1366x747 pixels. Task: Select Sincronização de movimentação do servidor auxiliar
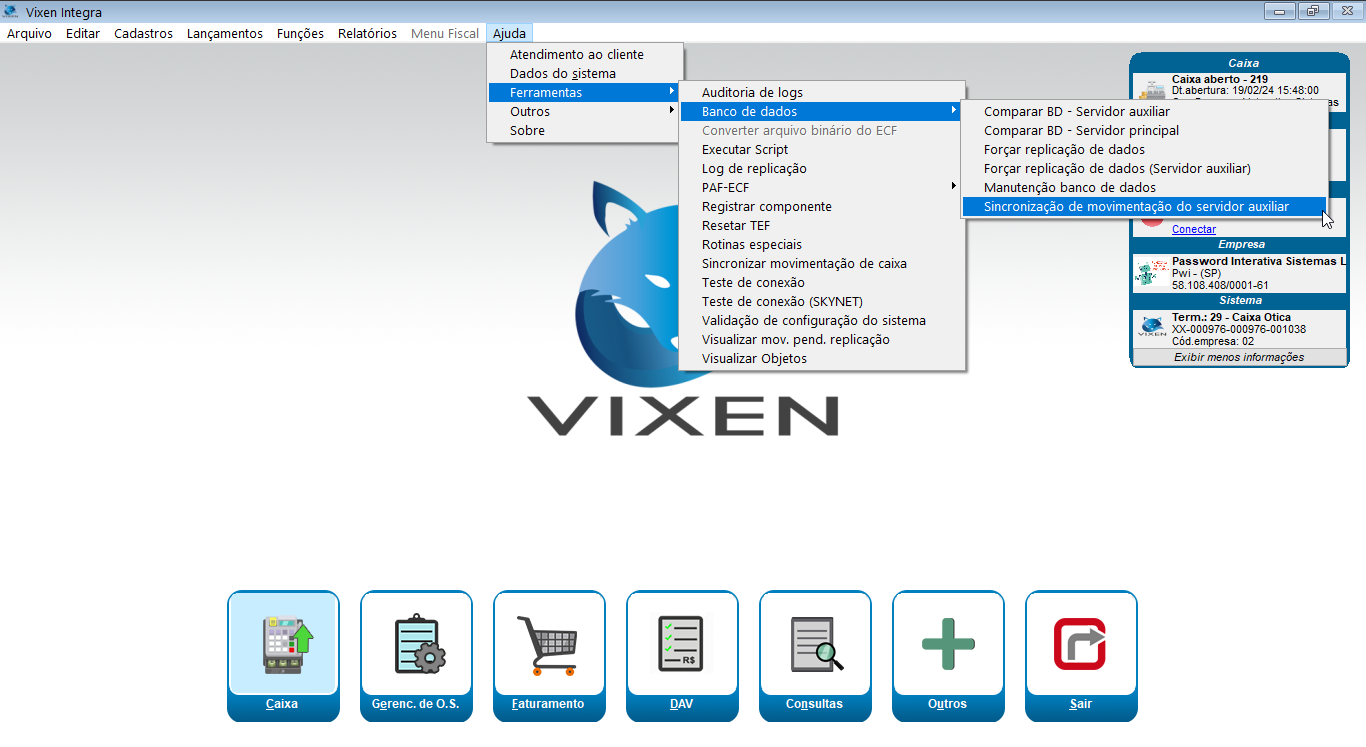point(1136,207)
